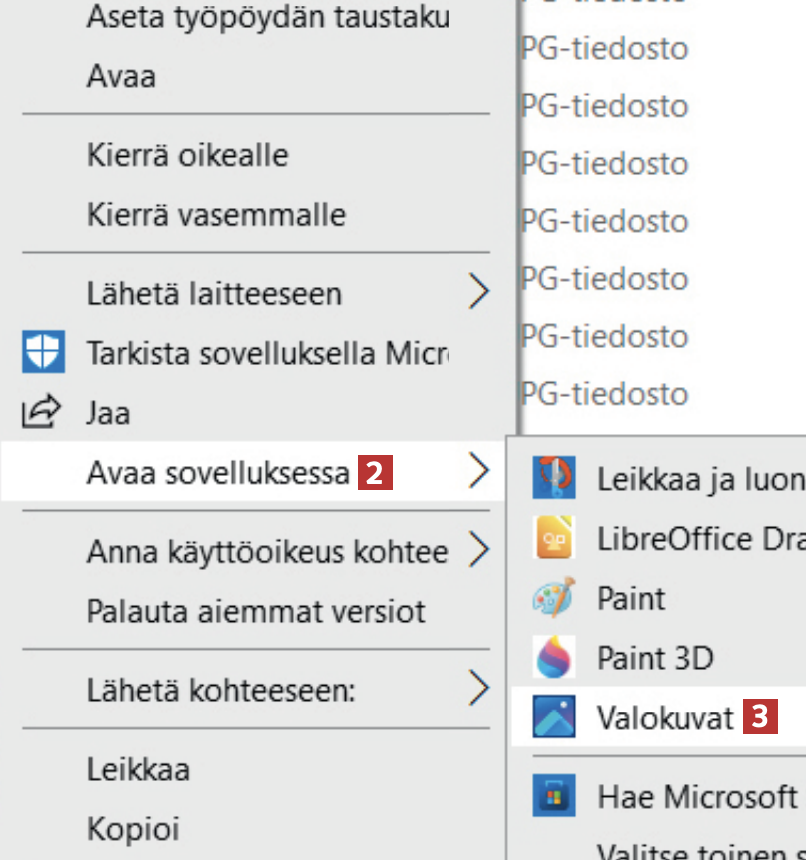Expand the Lähetä kohteeseen submenu arrow
The height and width of the screenshot is (860, 806).
(480, 689)
